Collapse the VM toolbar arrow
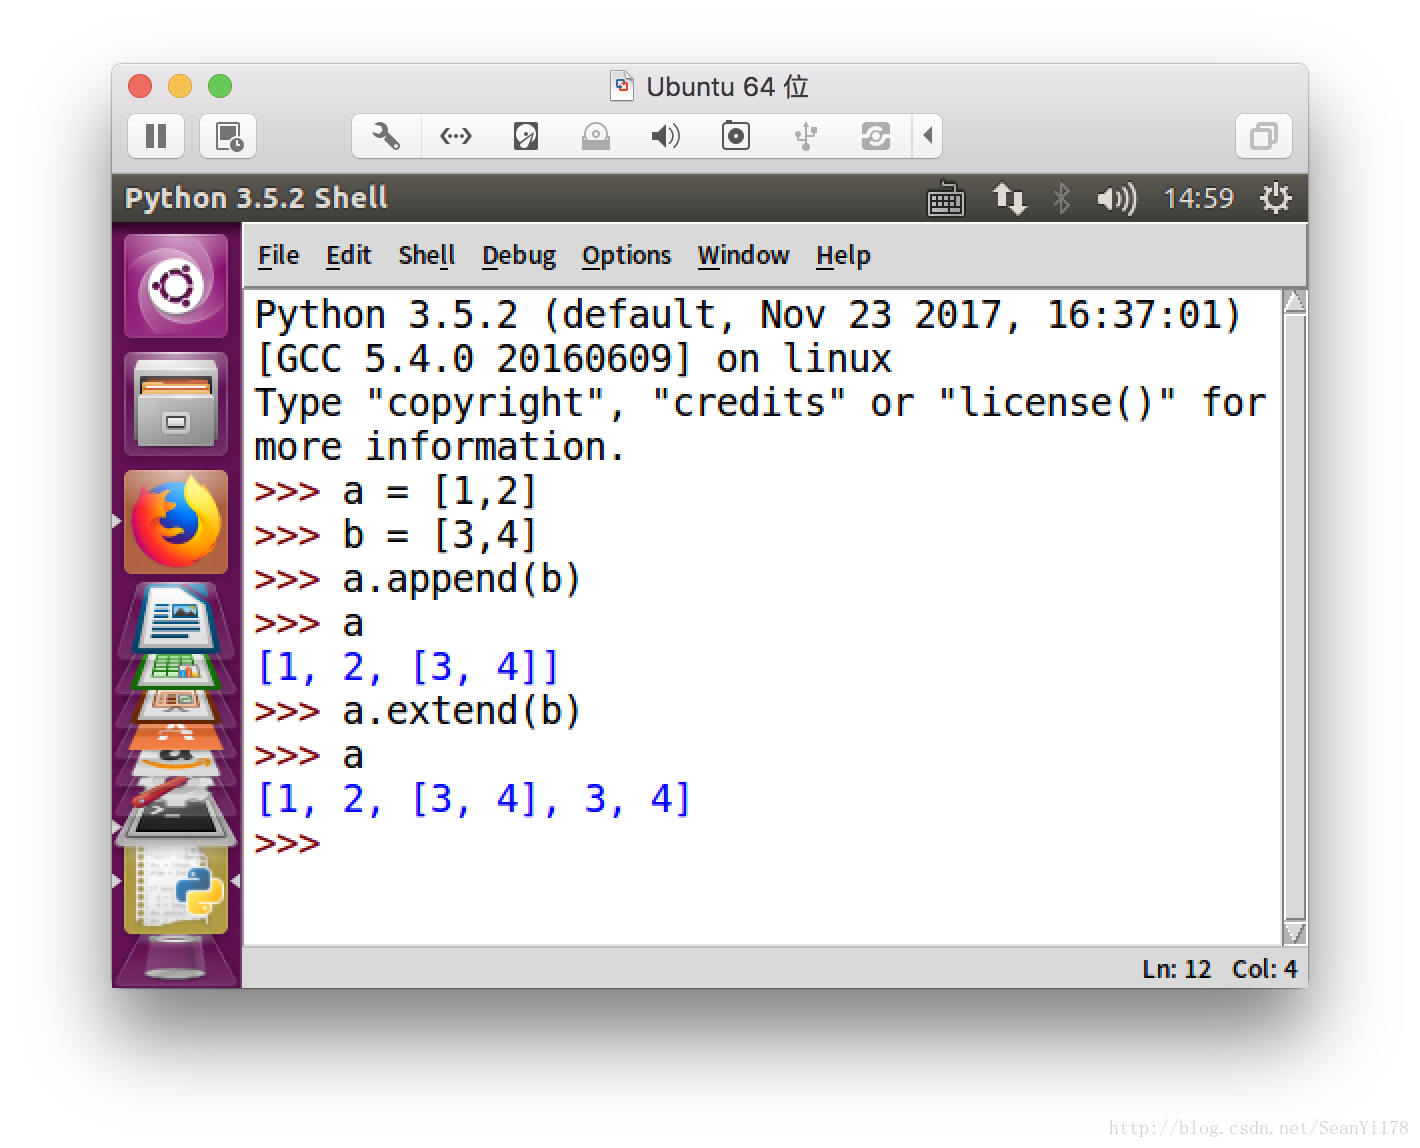Viewport: 1420px width, 1148px height. click(x=928, y=136)
